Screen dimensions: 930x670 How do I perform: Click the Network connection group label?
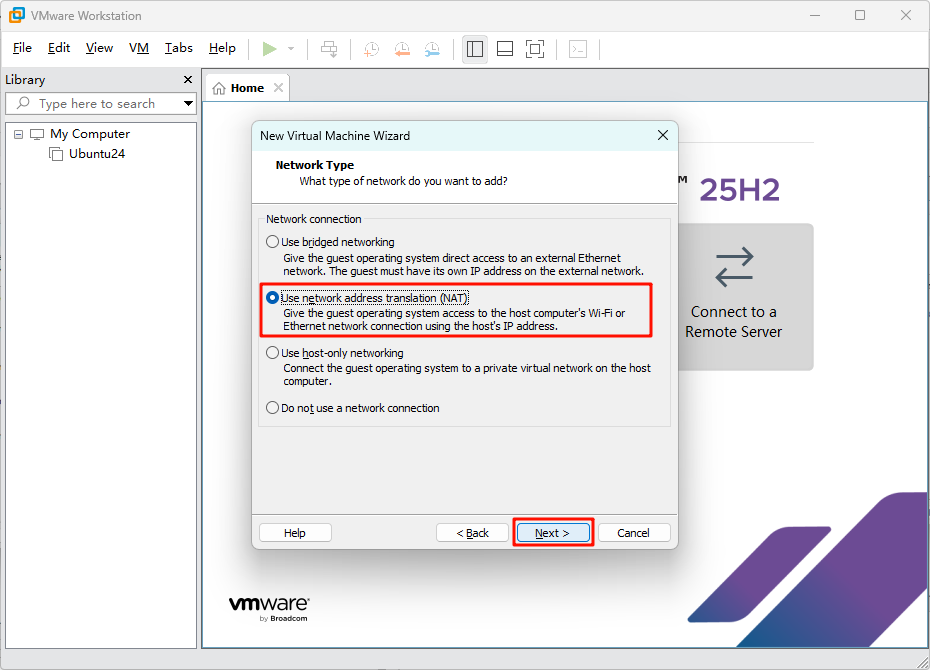click(313, 219)
